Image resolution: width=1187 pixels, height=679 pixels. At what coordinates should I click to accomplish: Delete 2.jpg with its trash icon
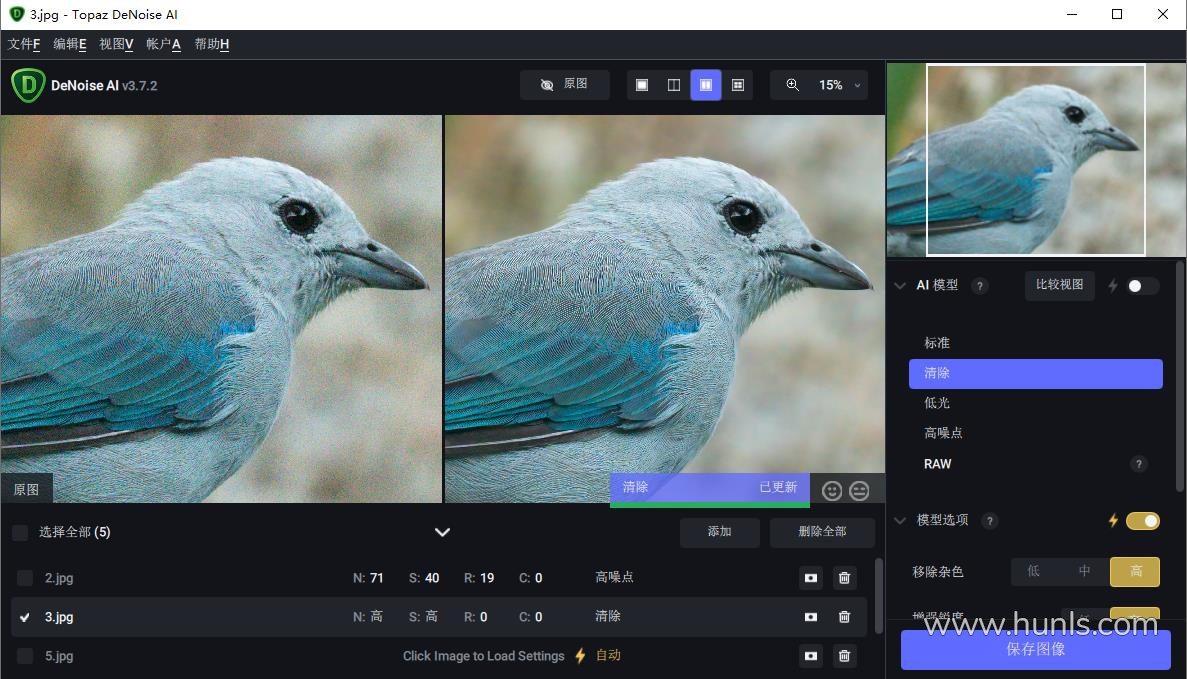pos(844,578)
